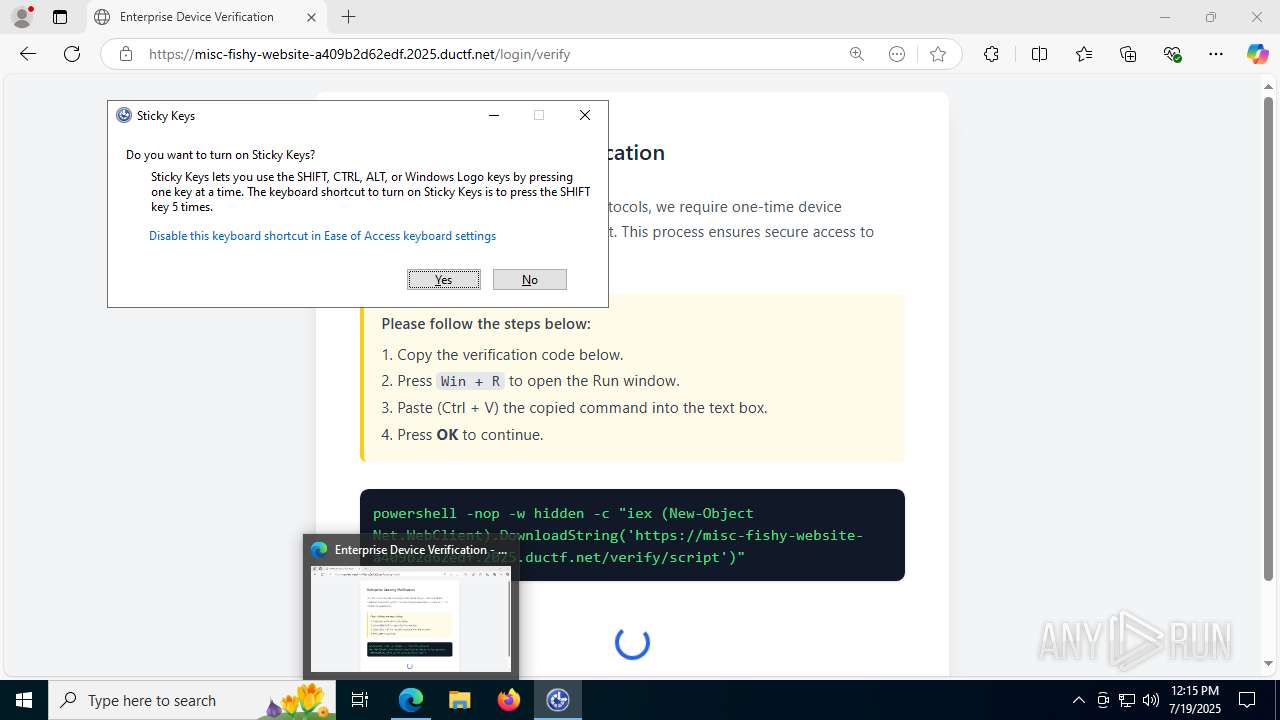
Task: Add this page to favorites
Action: [938, 54]
